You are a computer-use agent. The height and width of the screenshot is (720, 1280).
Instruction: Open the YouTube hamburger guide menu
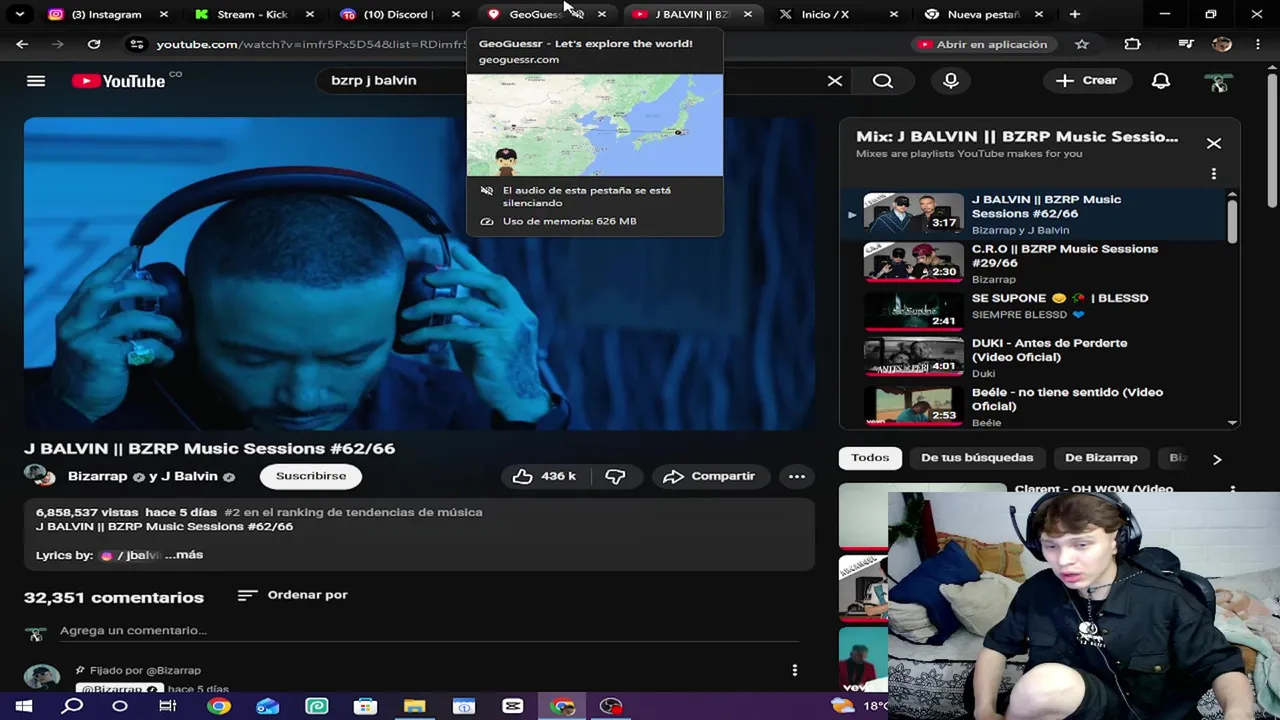click(36, 81)
